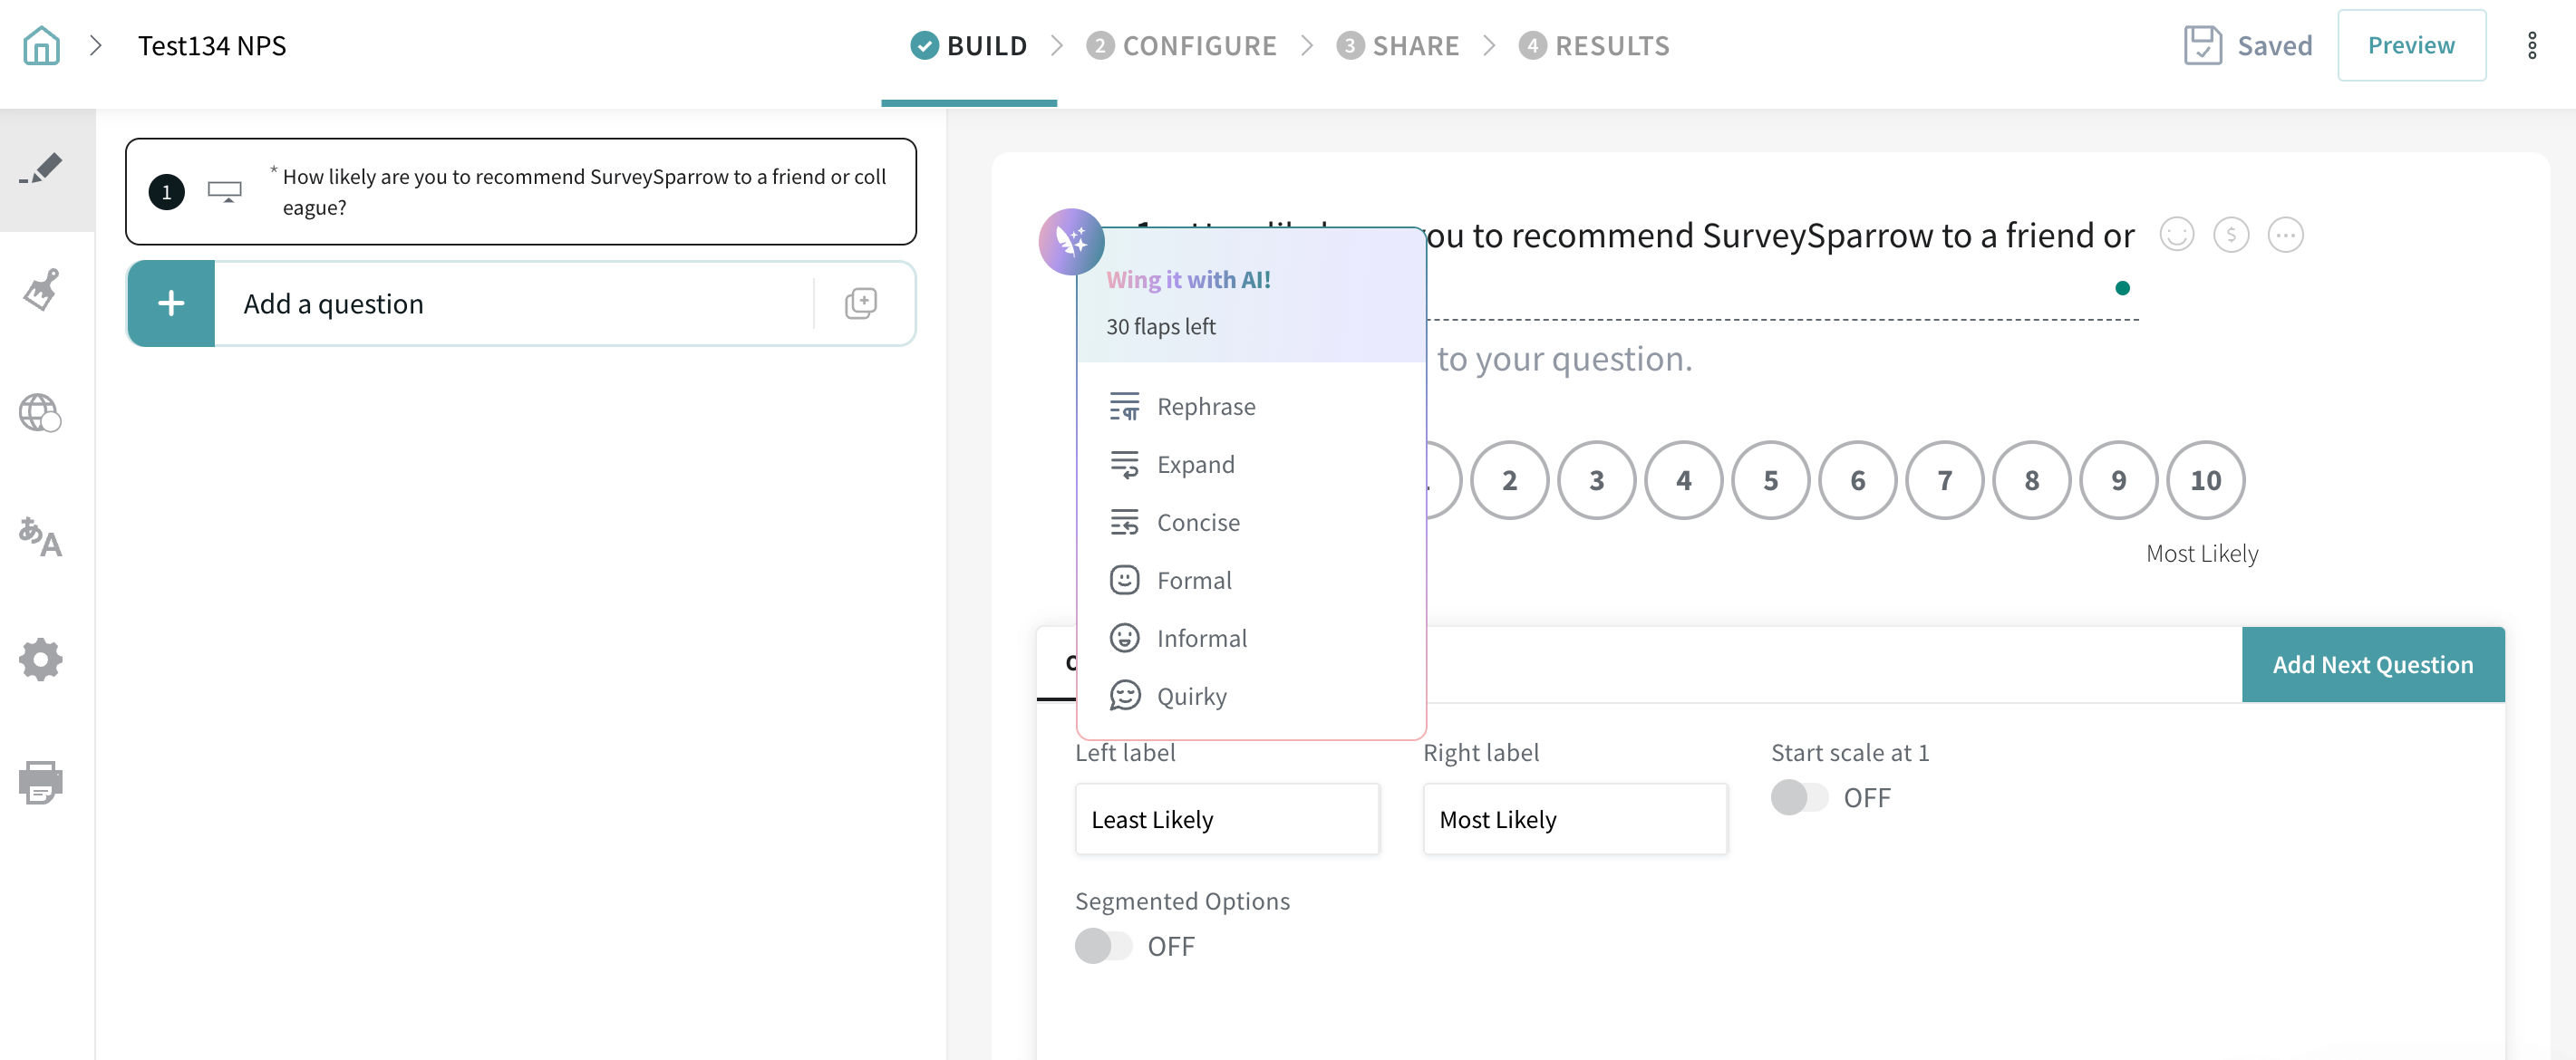The height and width of the screenshot is (1060, 2576).
Task: Click the Print icon in sidebar
Action: coord(43,783)
